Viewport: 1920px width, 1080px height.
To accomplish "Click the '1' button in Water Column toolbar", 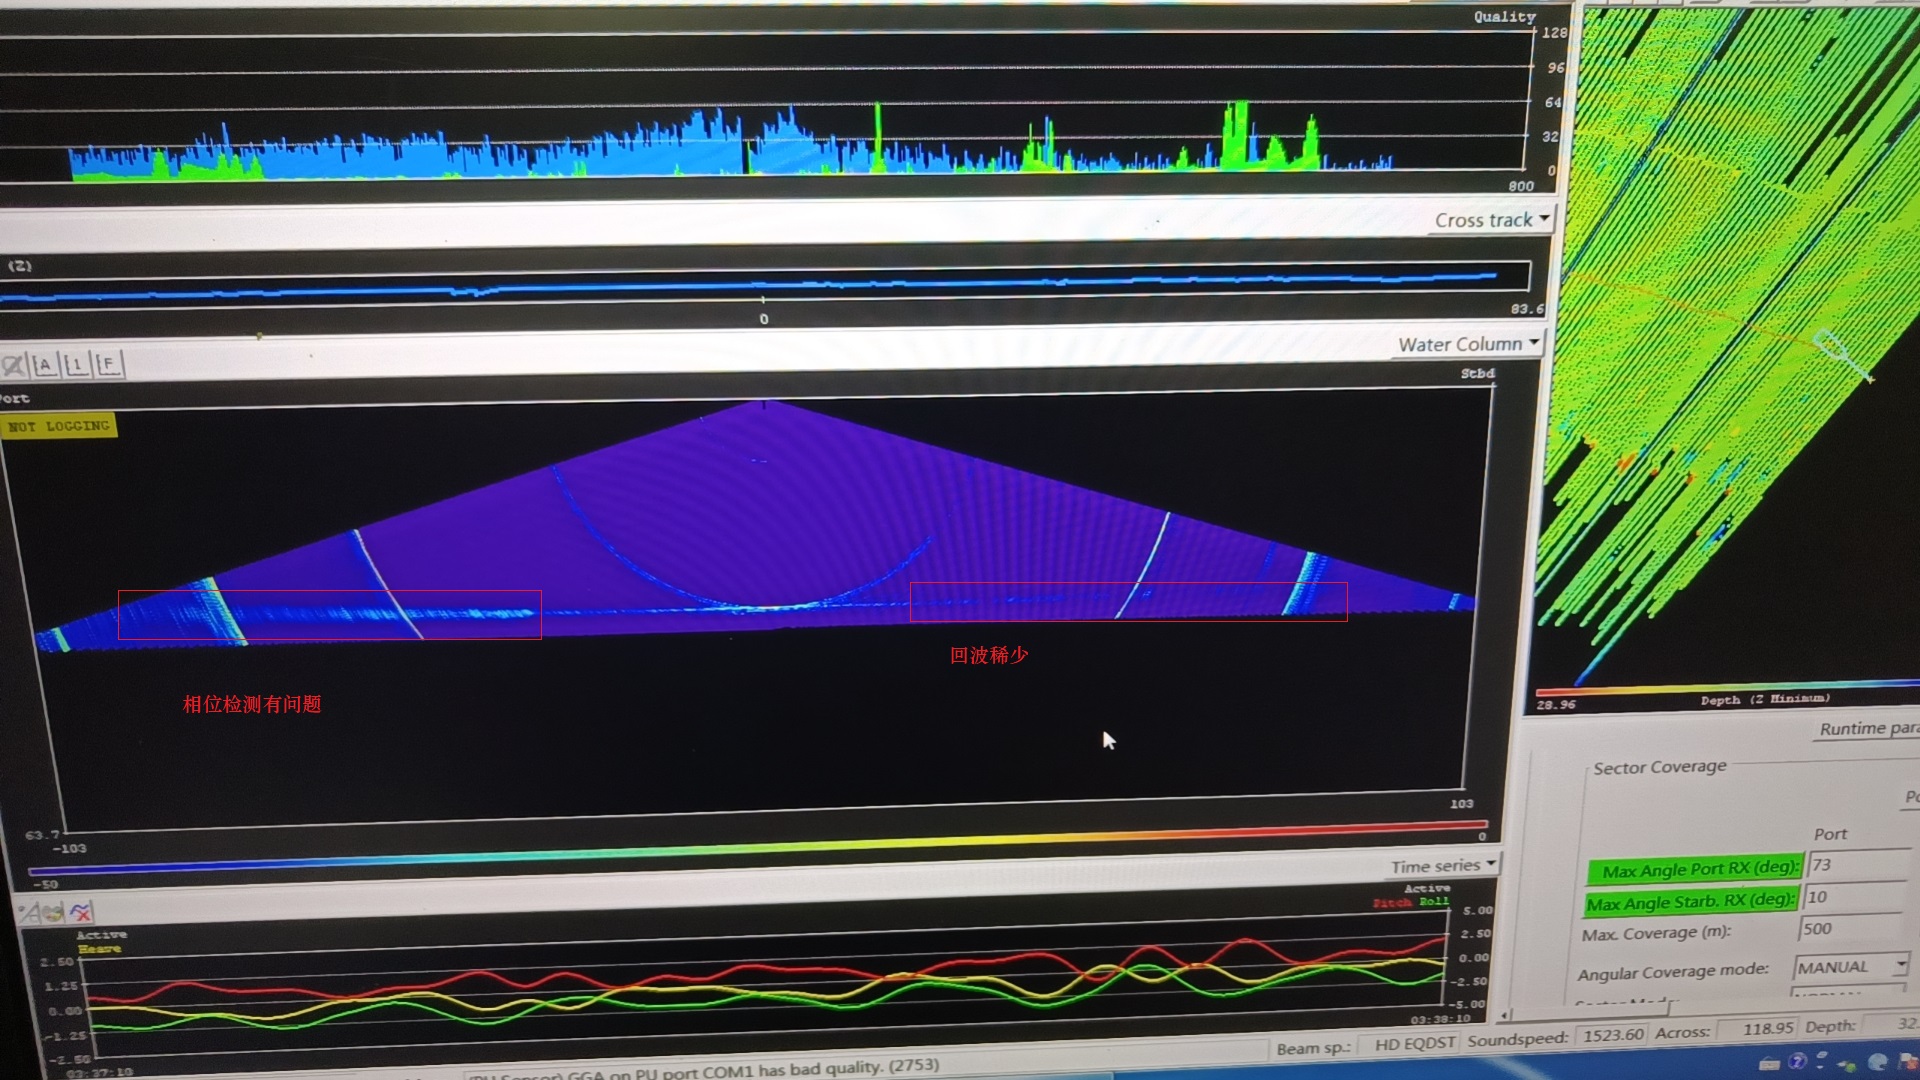I will (x=76, y=365).
